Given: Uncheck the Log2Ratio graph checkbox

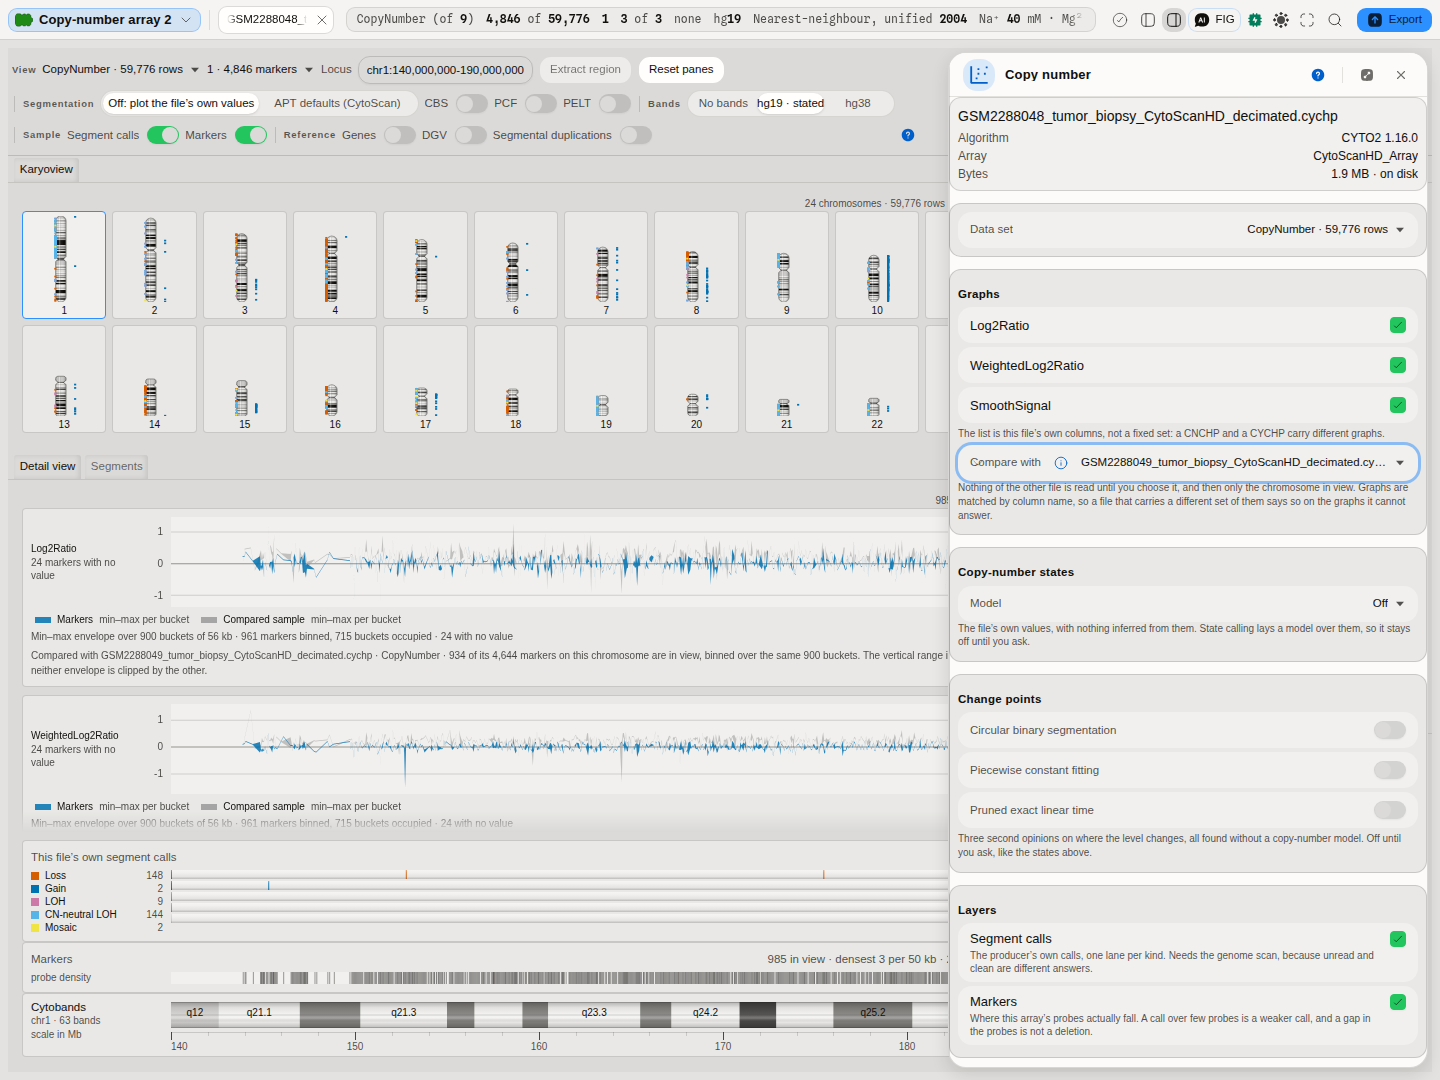Looking at the screenshot, I should (x=1398, y=325).
